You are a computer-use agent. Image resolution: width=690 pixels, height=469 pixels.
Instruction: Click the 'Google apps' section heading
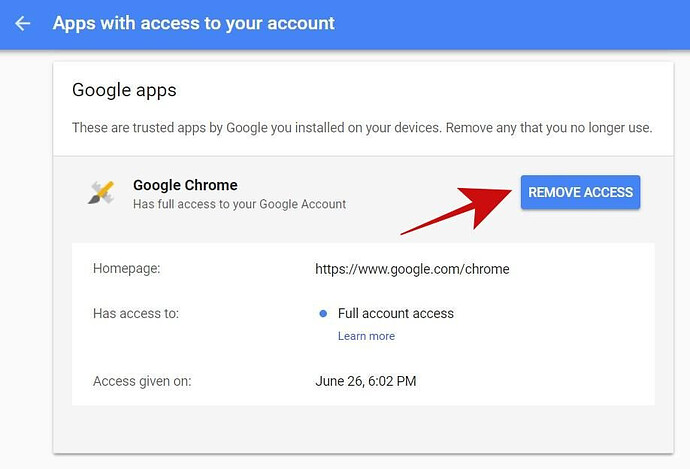tap(124, 90)
